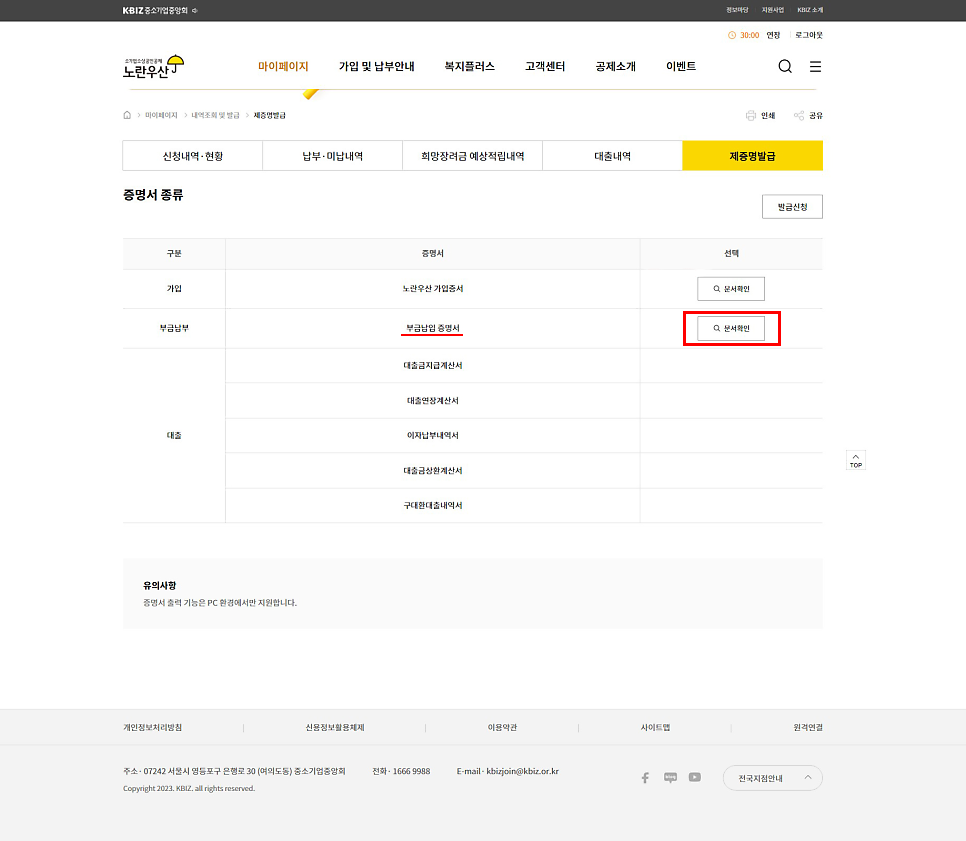Open the 고객센터 menu
Image resolution: width=966 pixels, height=841 pixels.
[545, 67]
